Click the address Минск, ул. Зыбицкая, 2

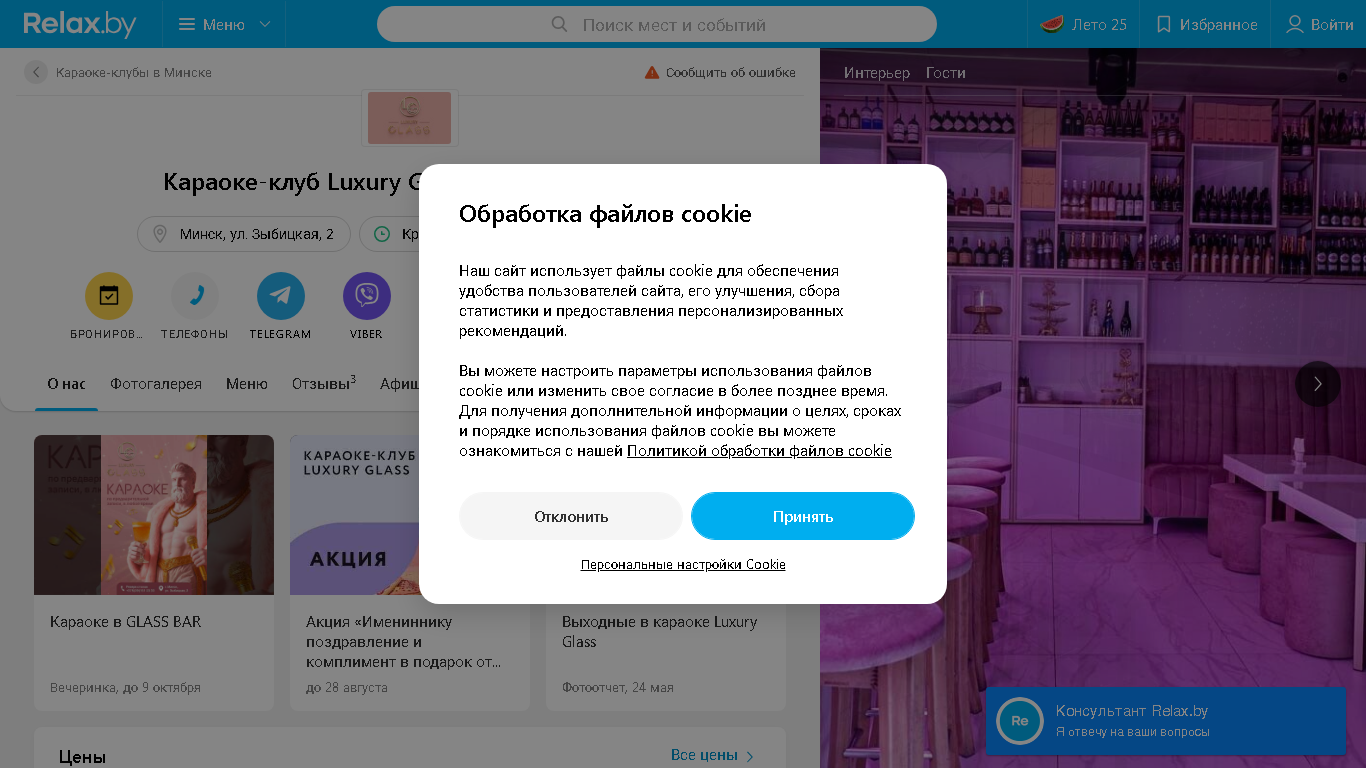[x=244, y=234]
